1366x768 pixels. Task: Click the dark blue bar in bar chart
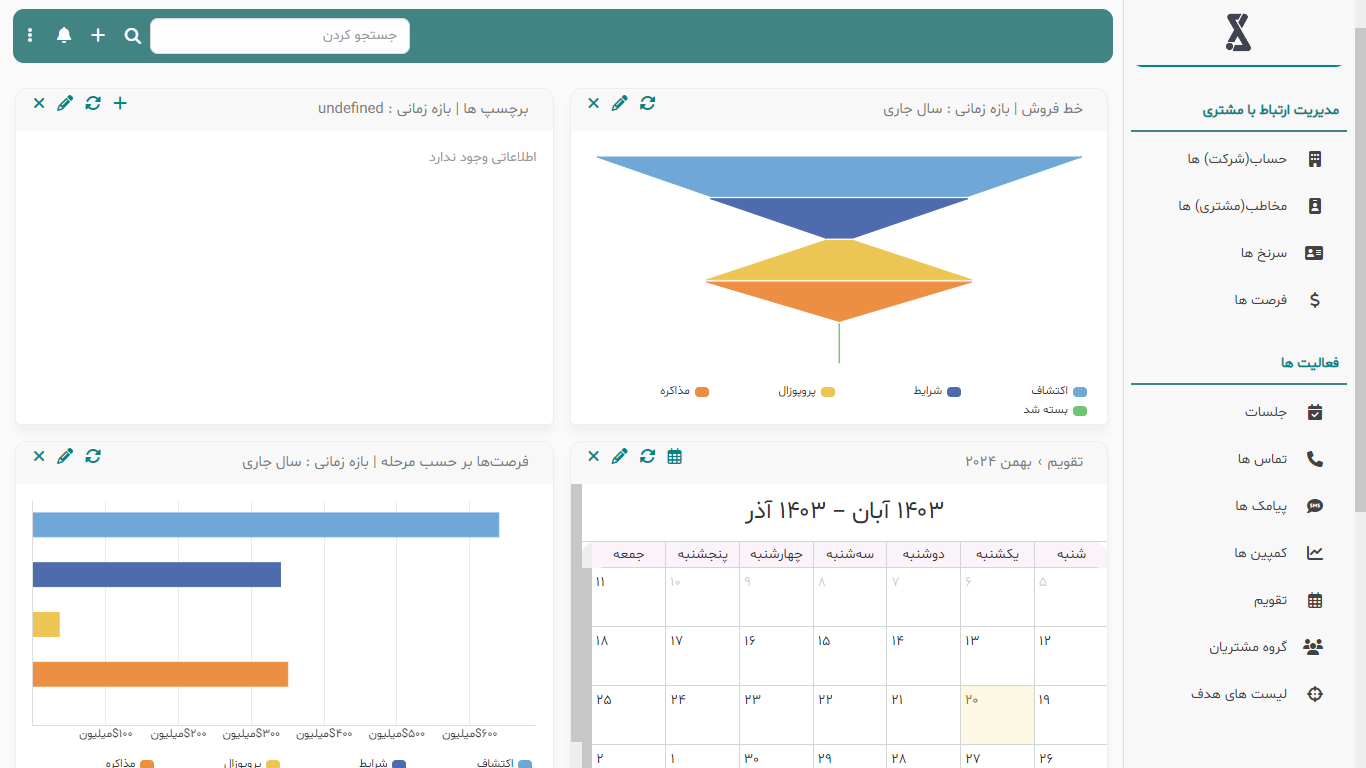pyautogui.click(x=157, y=574)
